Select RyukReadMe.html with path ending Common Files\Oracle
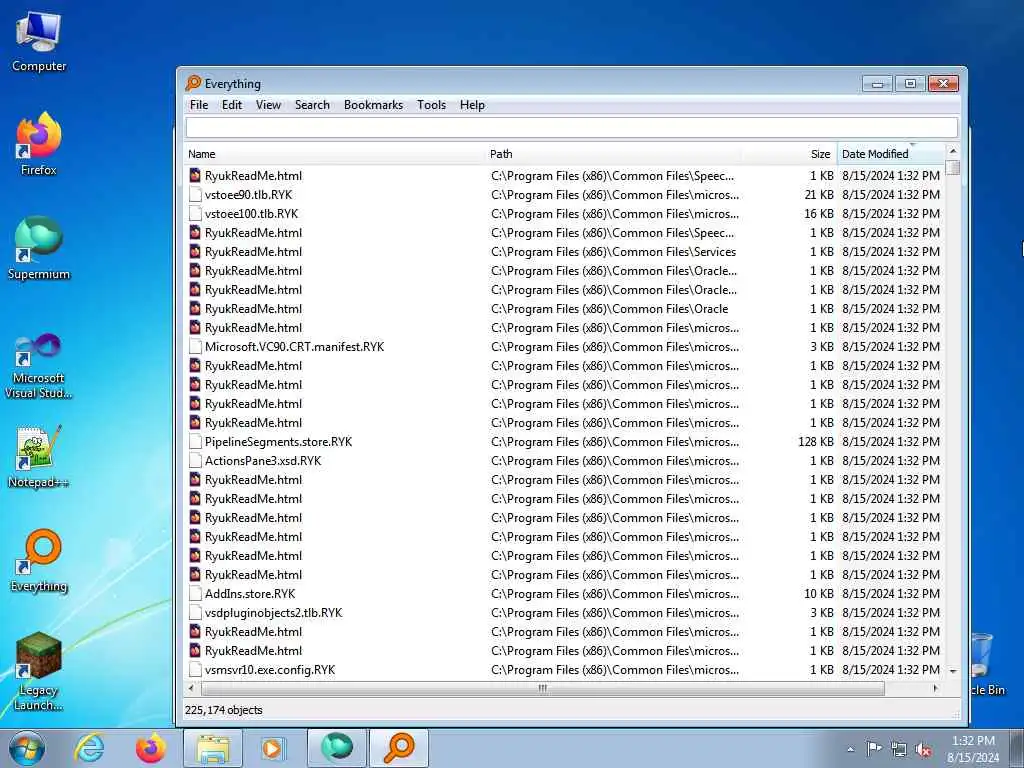 click(253, 308)
